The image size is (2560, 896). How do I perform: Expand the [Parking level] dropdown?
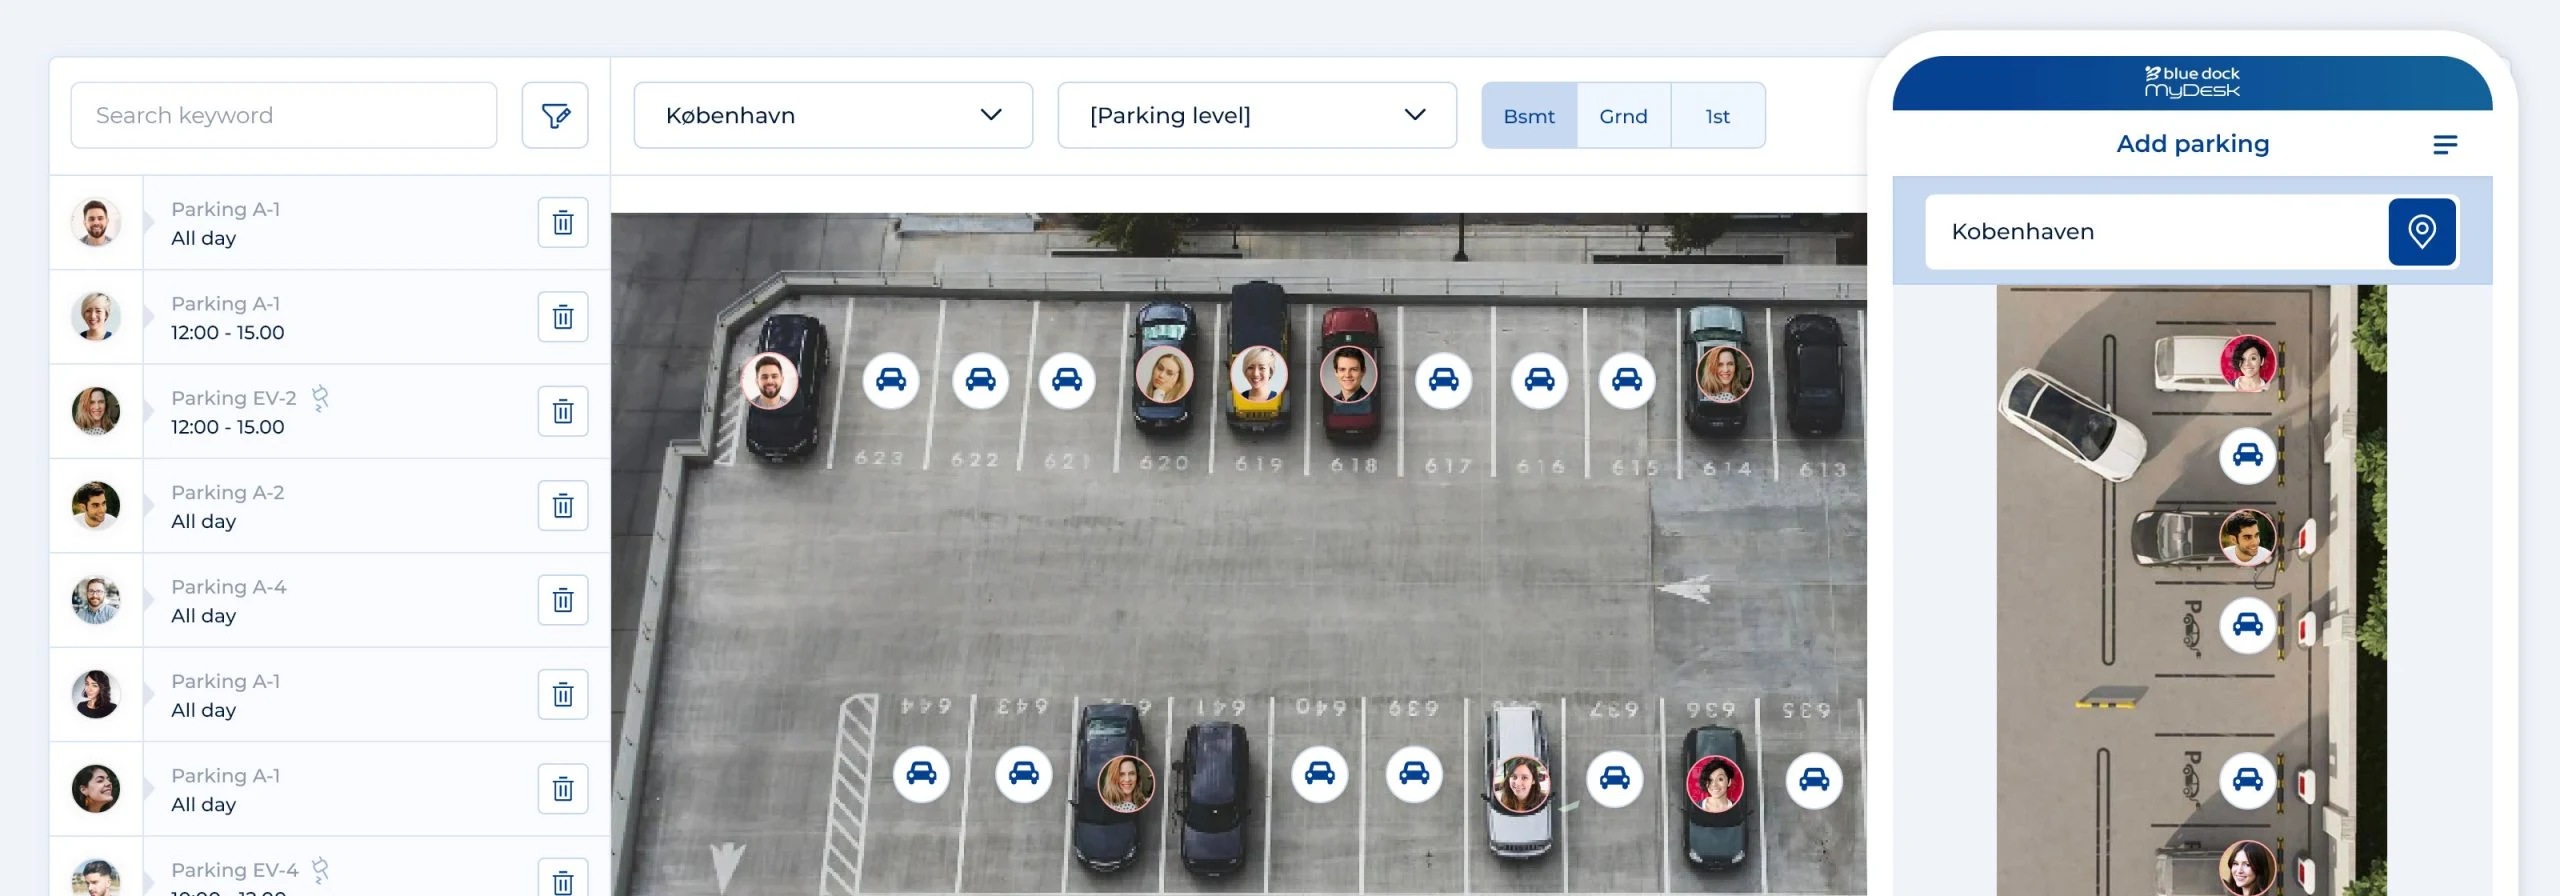(x=1257, y=115)
